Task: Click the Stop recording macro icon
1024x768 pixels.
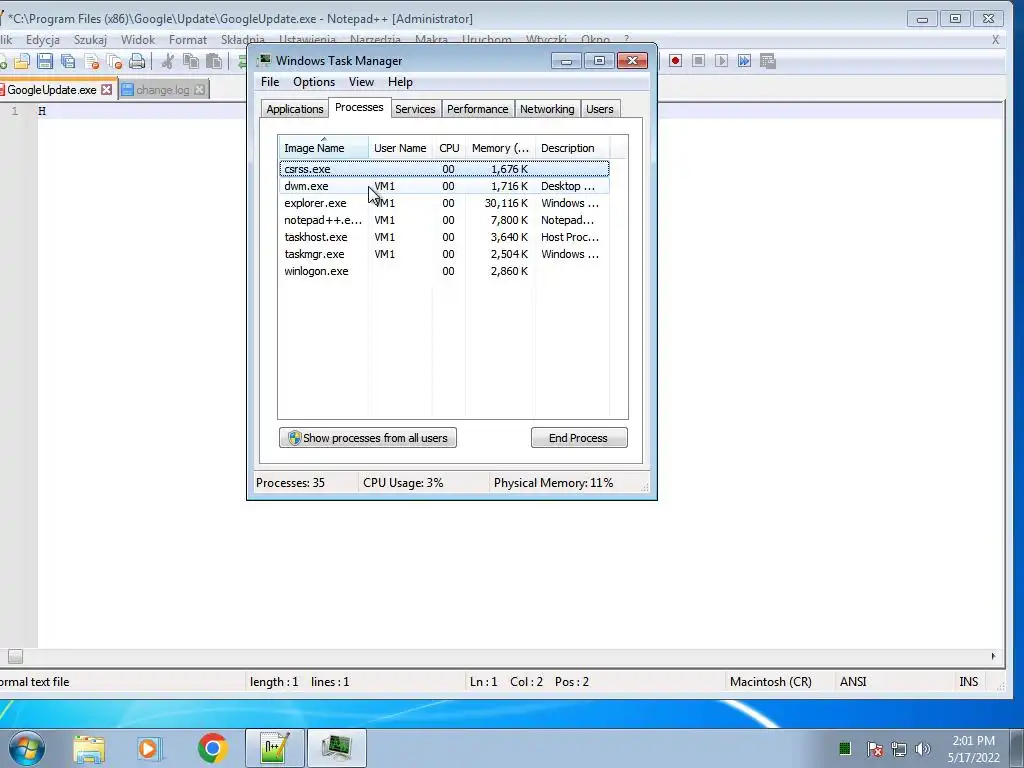Action: tap(698, 61)
